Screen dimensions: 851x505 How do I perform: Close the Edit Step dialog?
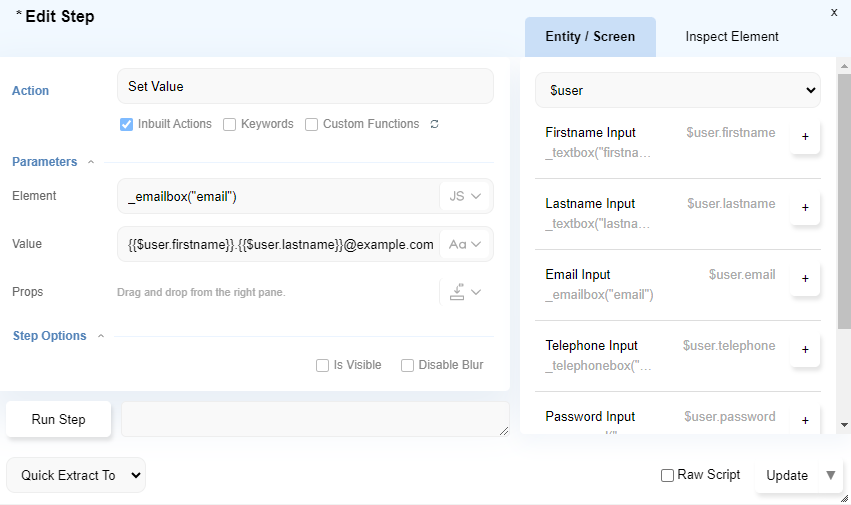[x=834, y=12]
